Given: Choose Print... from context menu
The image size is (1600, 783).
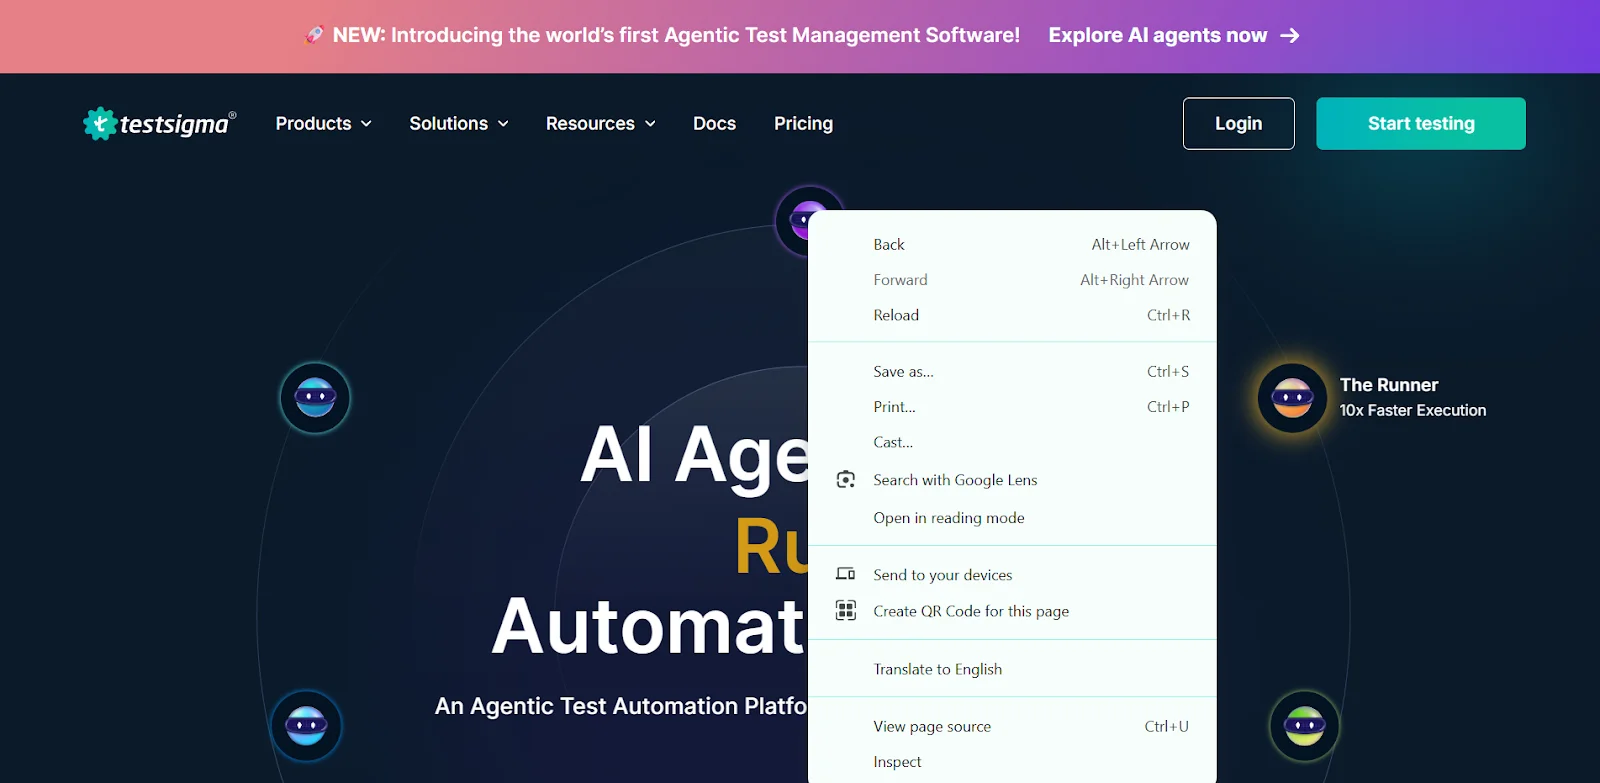Looking at the screenshot, I should [1012, 407].
